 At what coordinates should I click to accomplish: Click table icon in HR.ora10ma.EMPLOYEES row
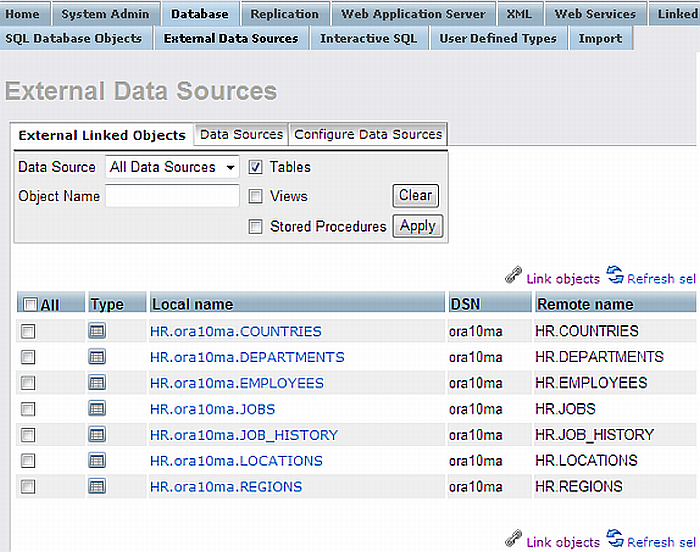[97, 383]
